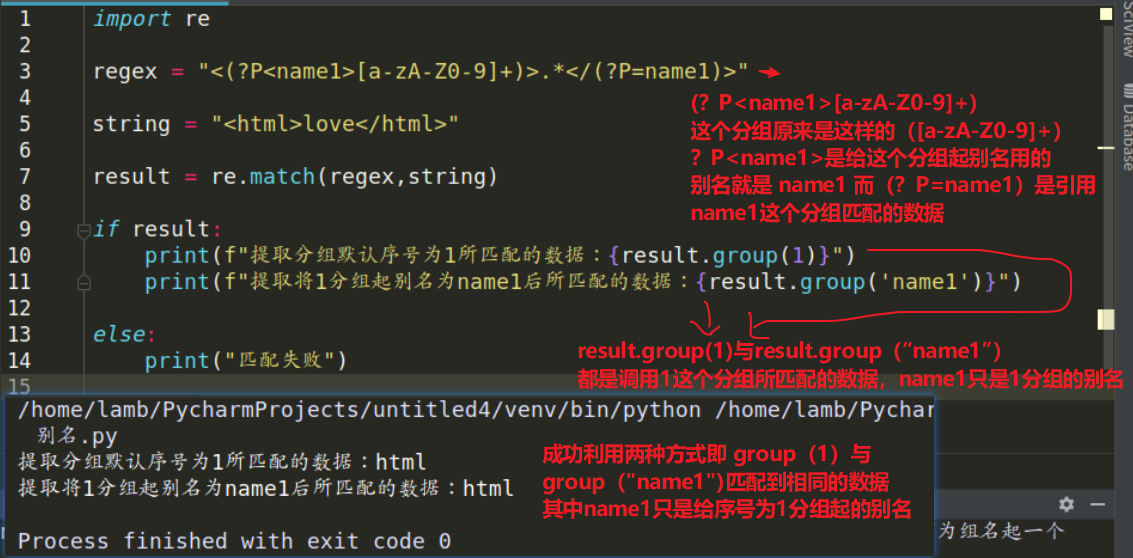
Task: Collapse the if block at line 9
Action: pyautogui.click(x=82, y=231)
